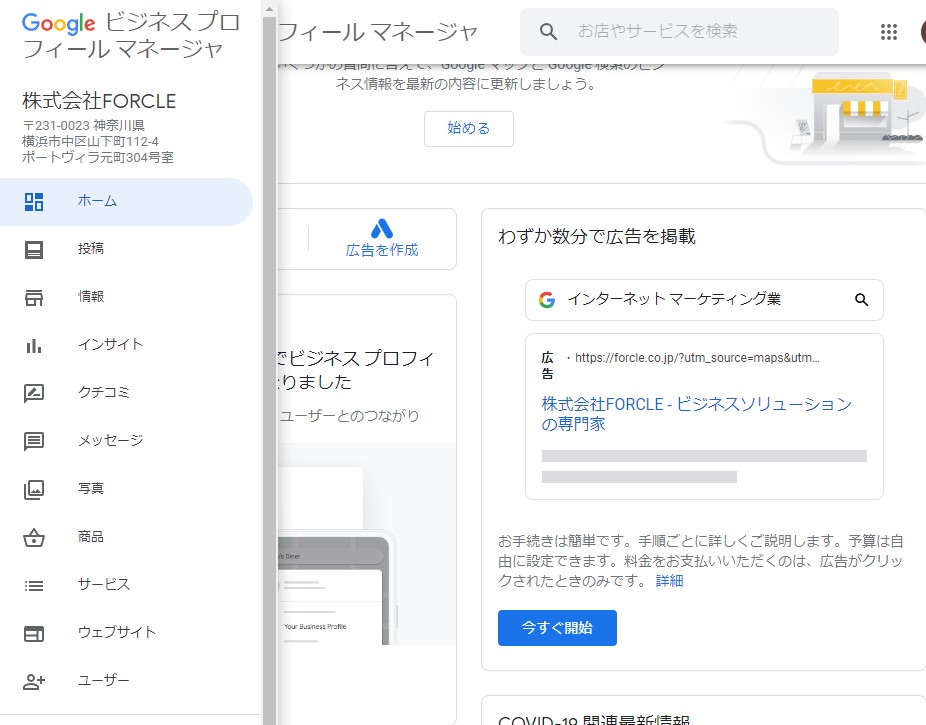
Task: Click the 投稿 posts icon in sidebar
Action: click(34, 250)
